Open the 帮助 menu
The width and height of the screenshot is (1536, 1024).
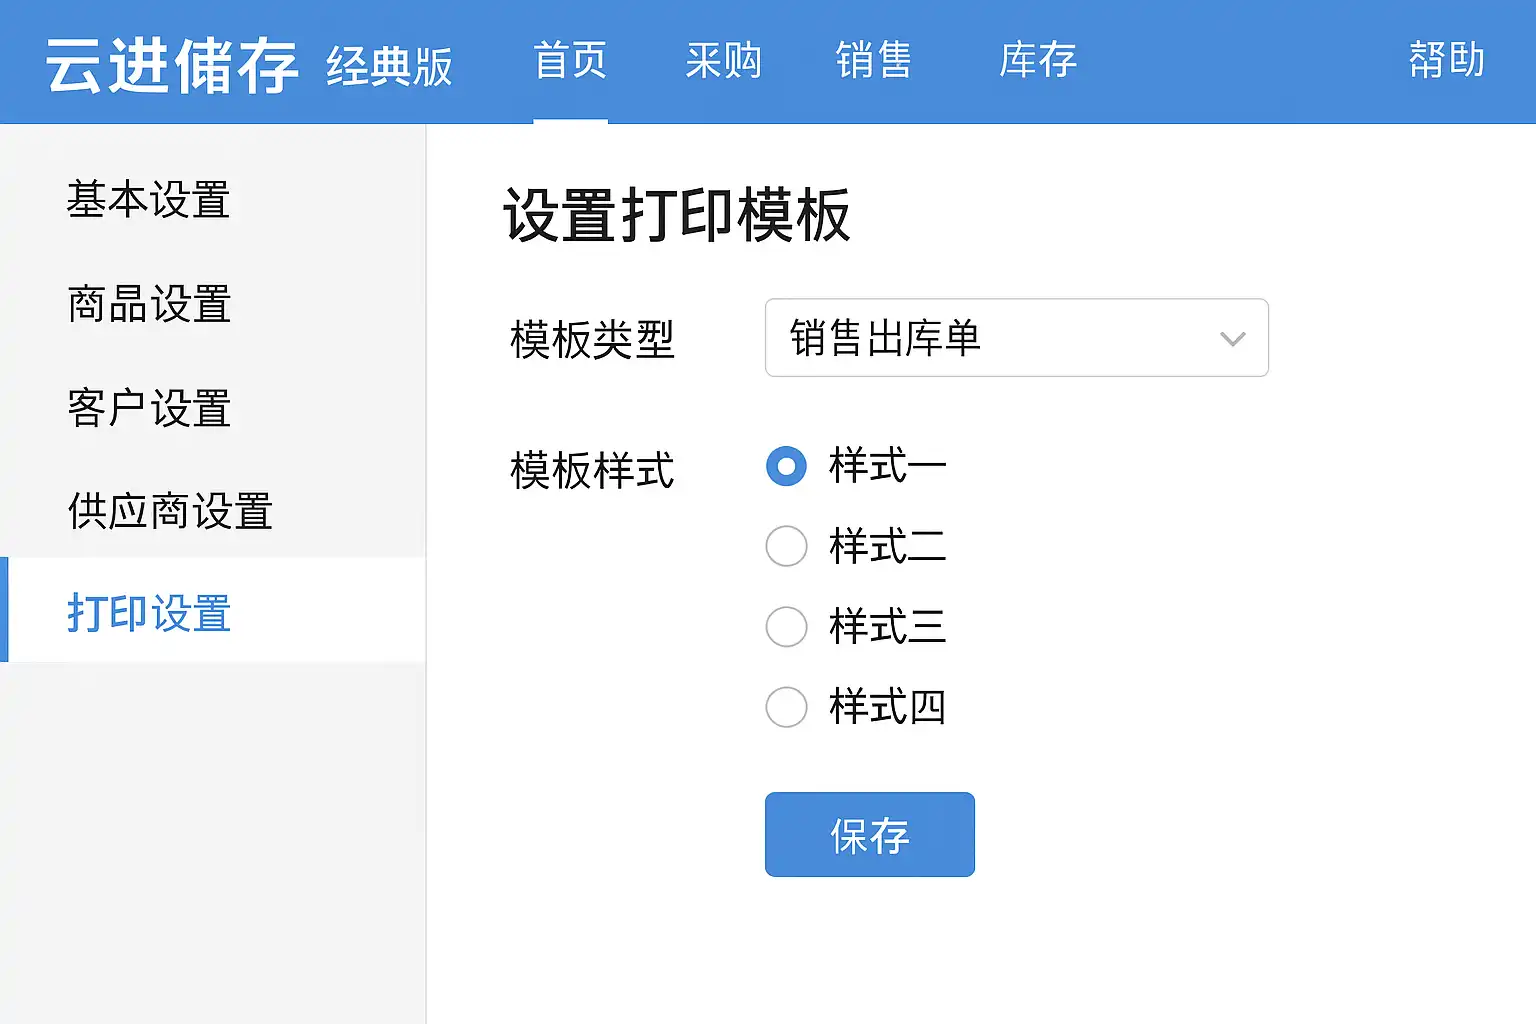pos(1446,61)
